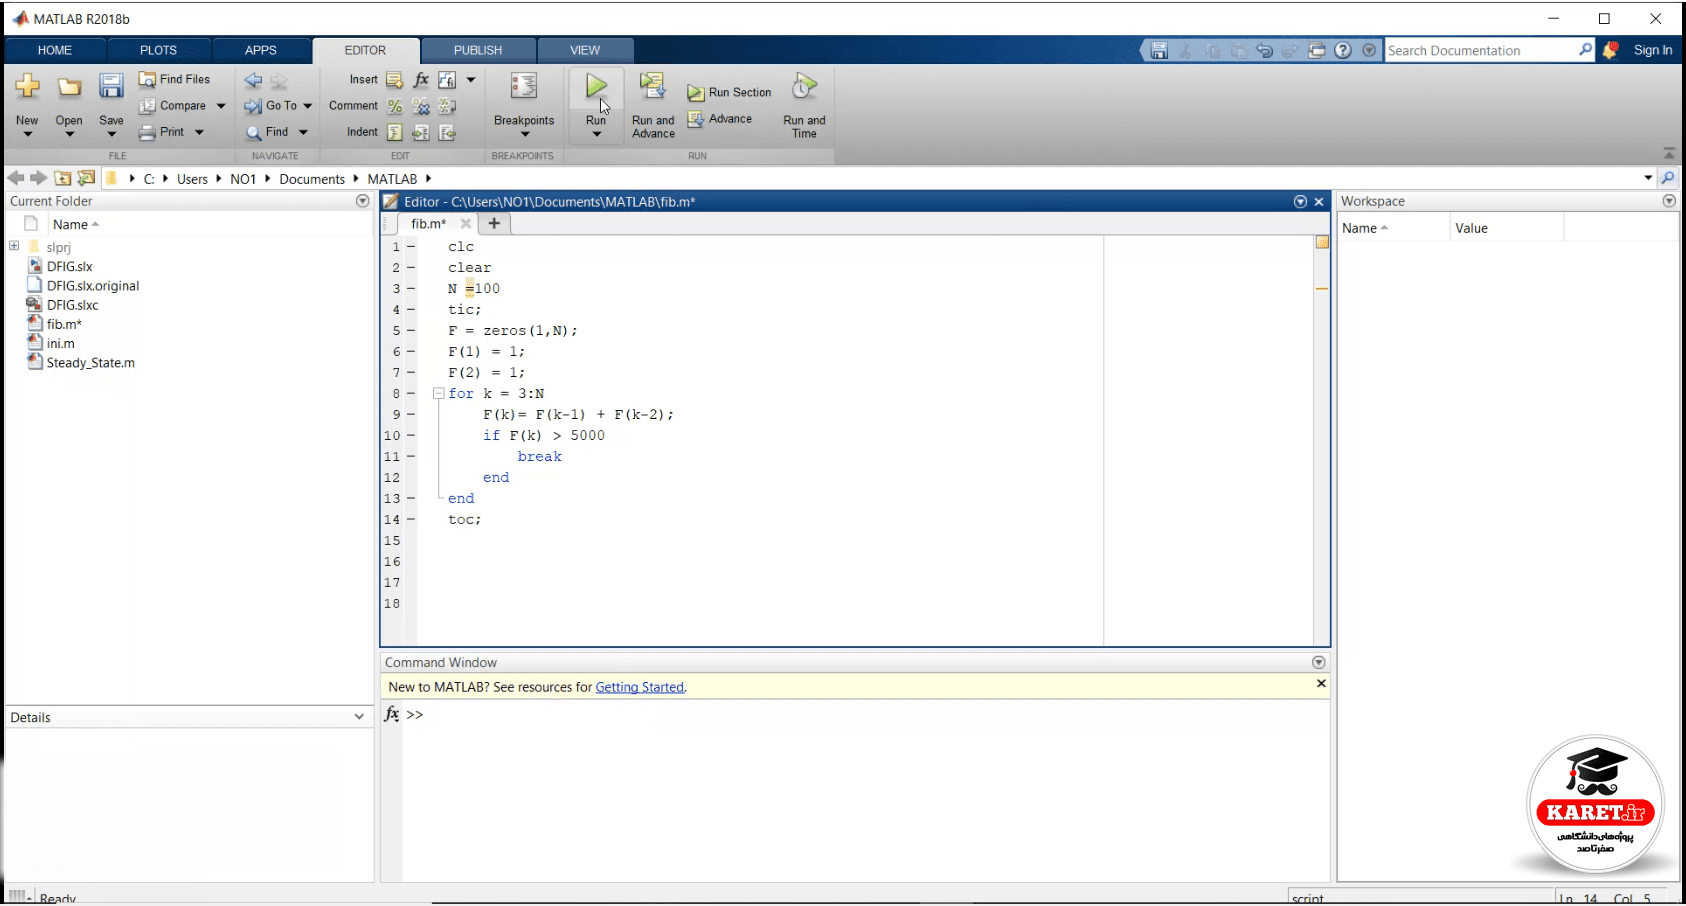Click Sign In
Viewport: 1686px width, 906px height.
pos(1652,50)
